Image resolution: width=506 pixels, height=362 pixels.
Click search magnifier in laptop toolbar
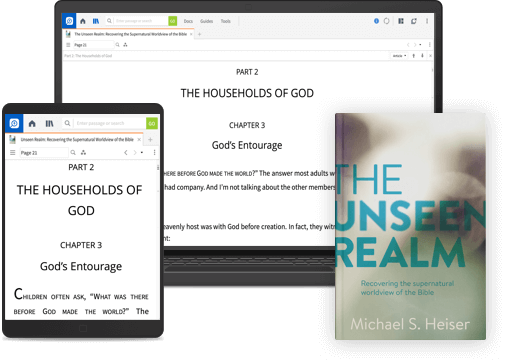[109, 21]
